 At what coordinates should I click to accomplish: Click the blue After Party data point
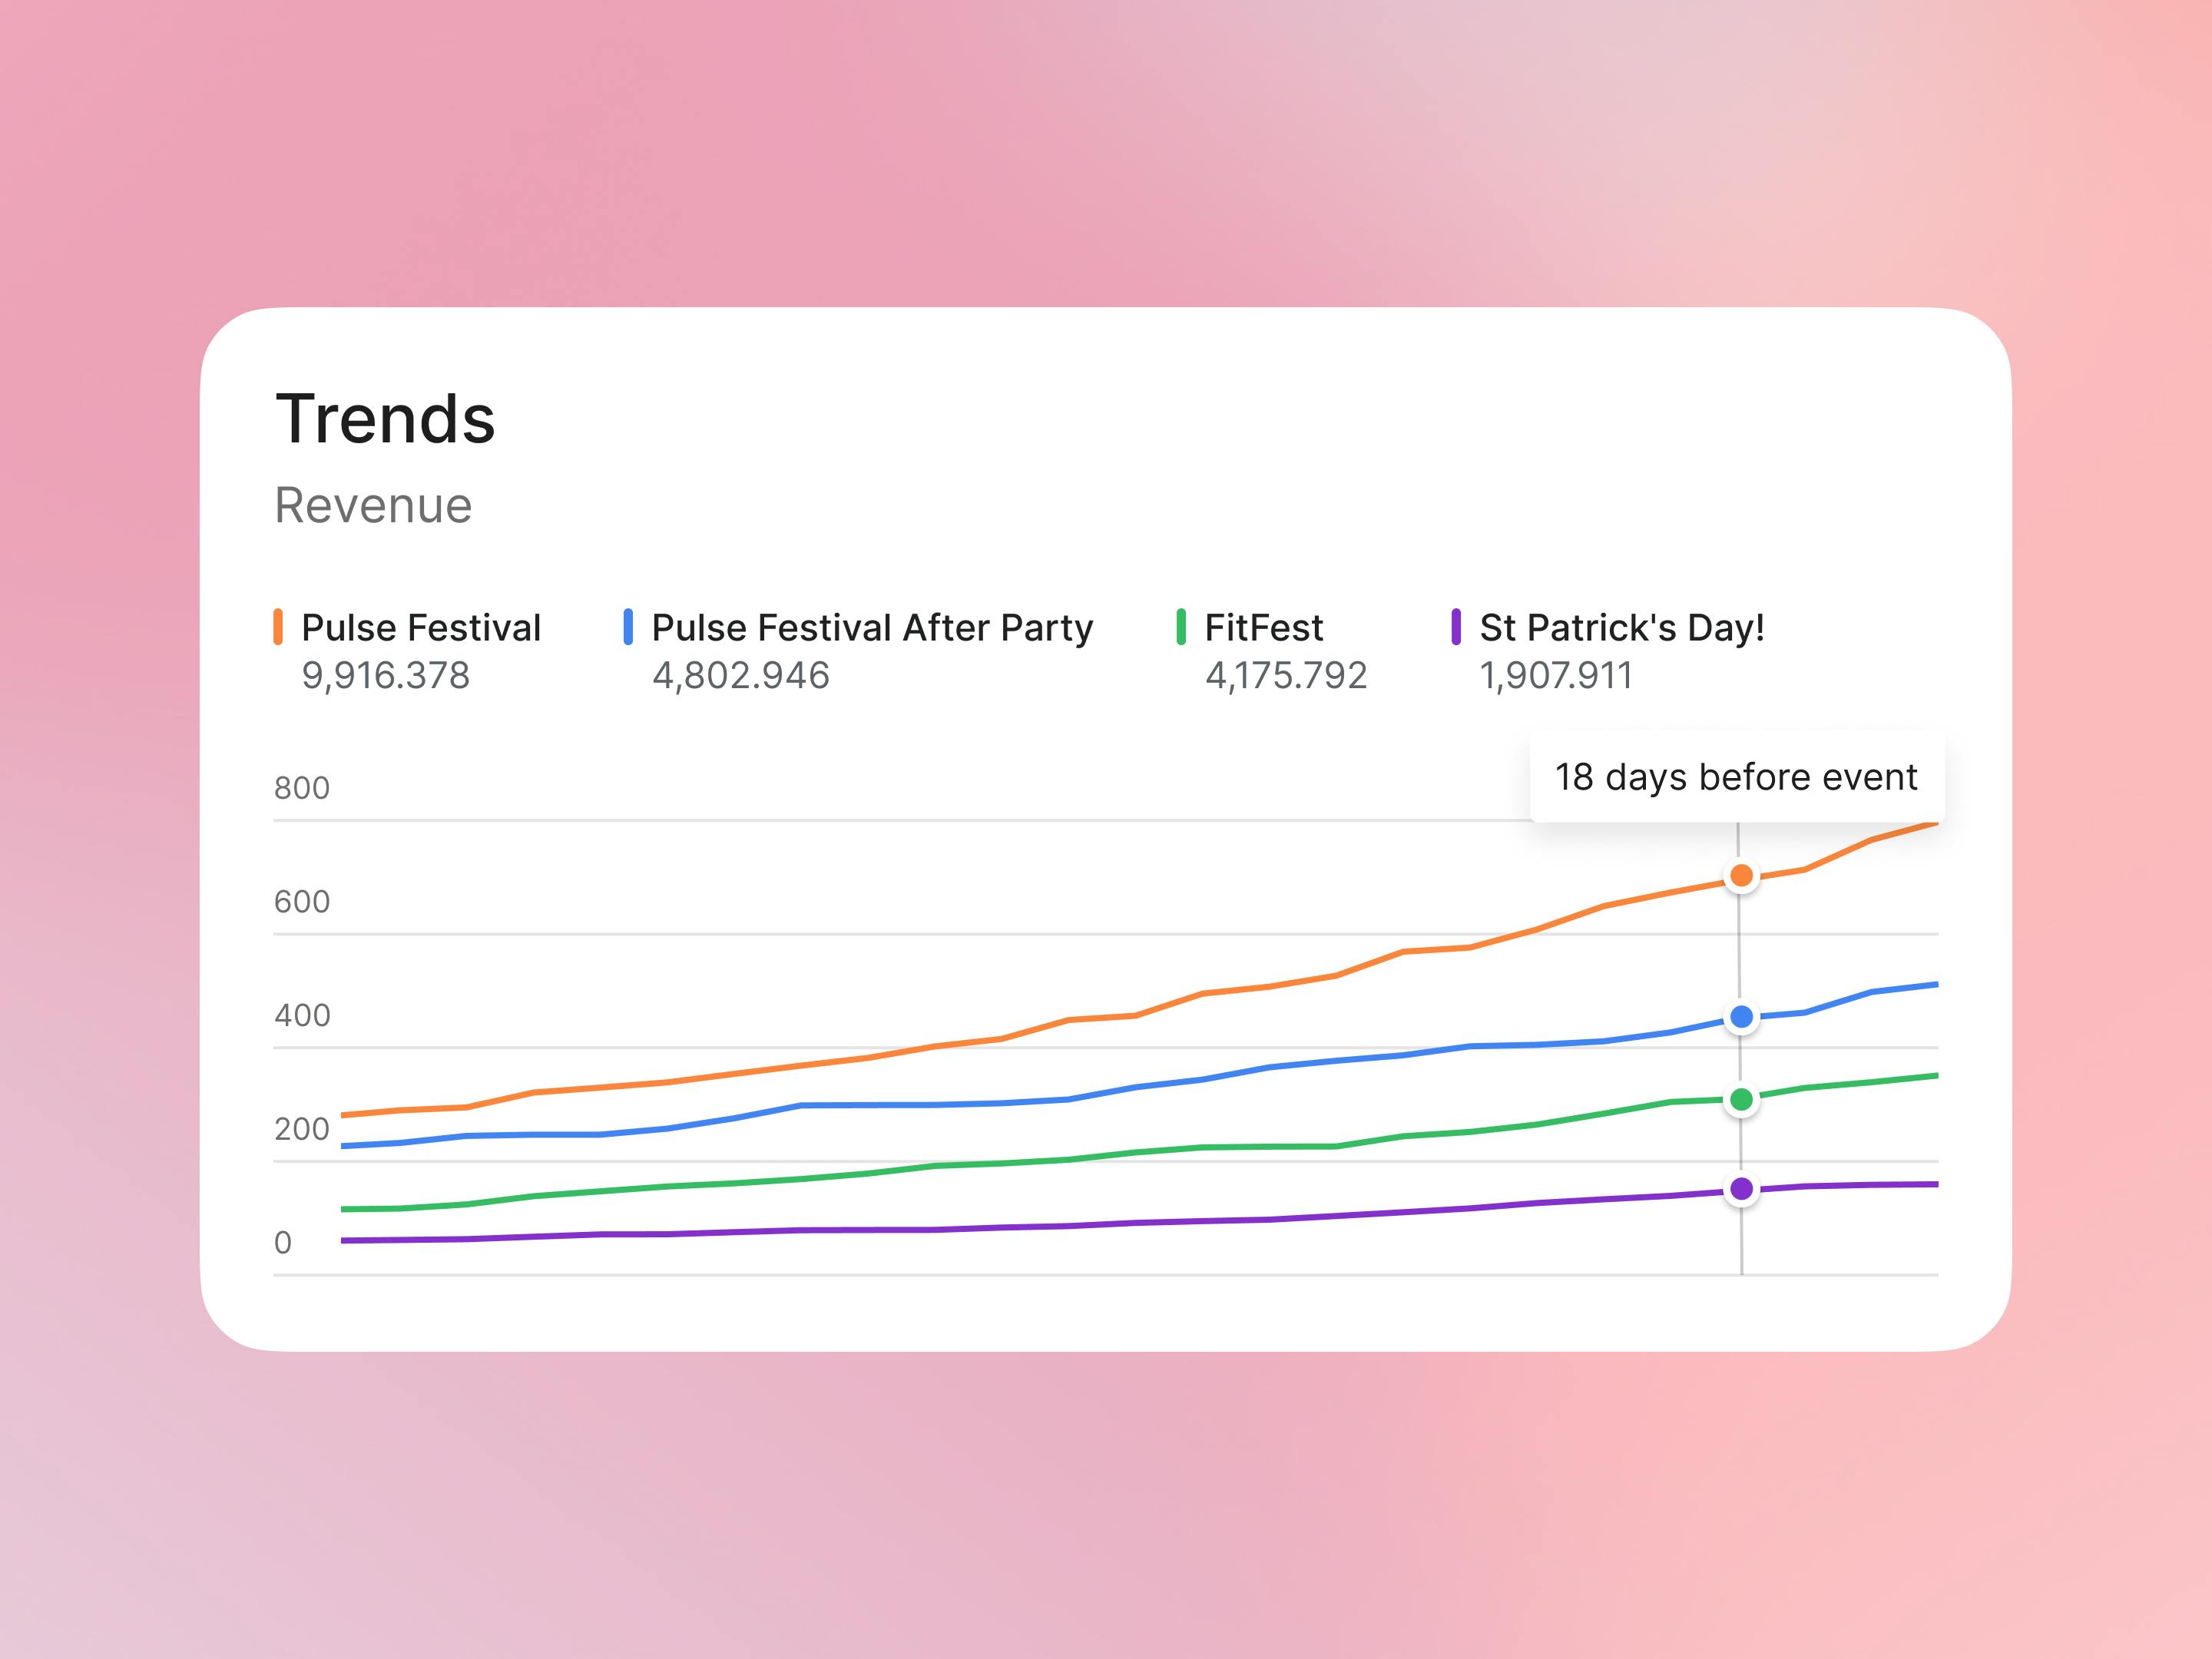tap(1741, 1017)
